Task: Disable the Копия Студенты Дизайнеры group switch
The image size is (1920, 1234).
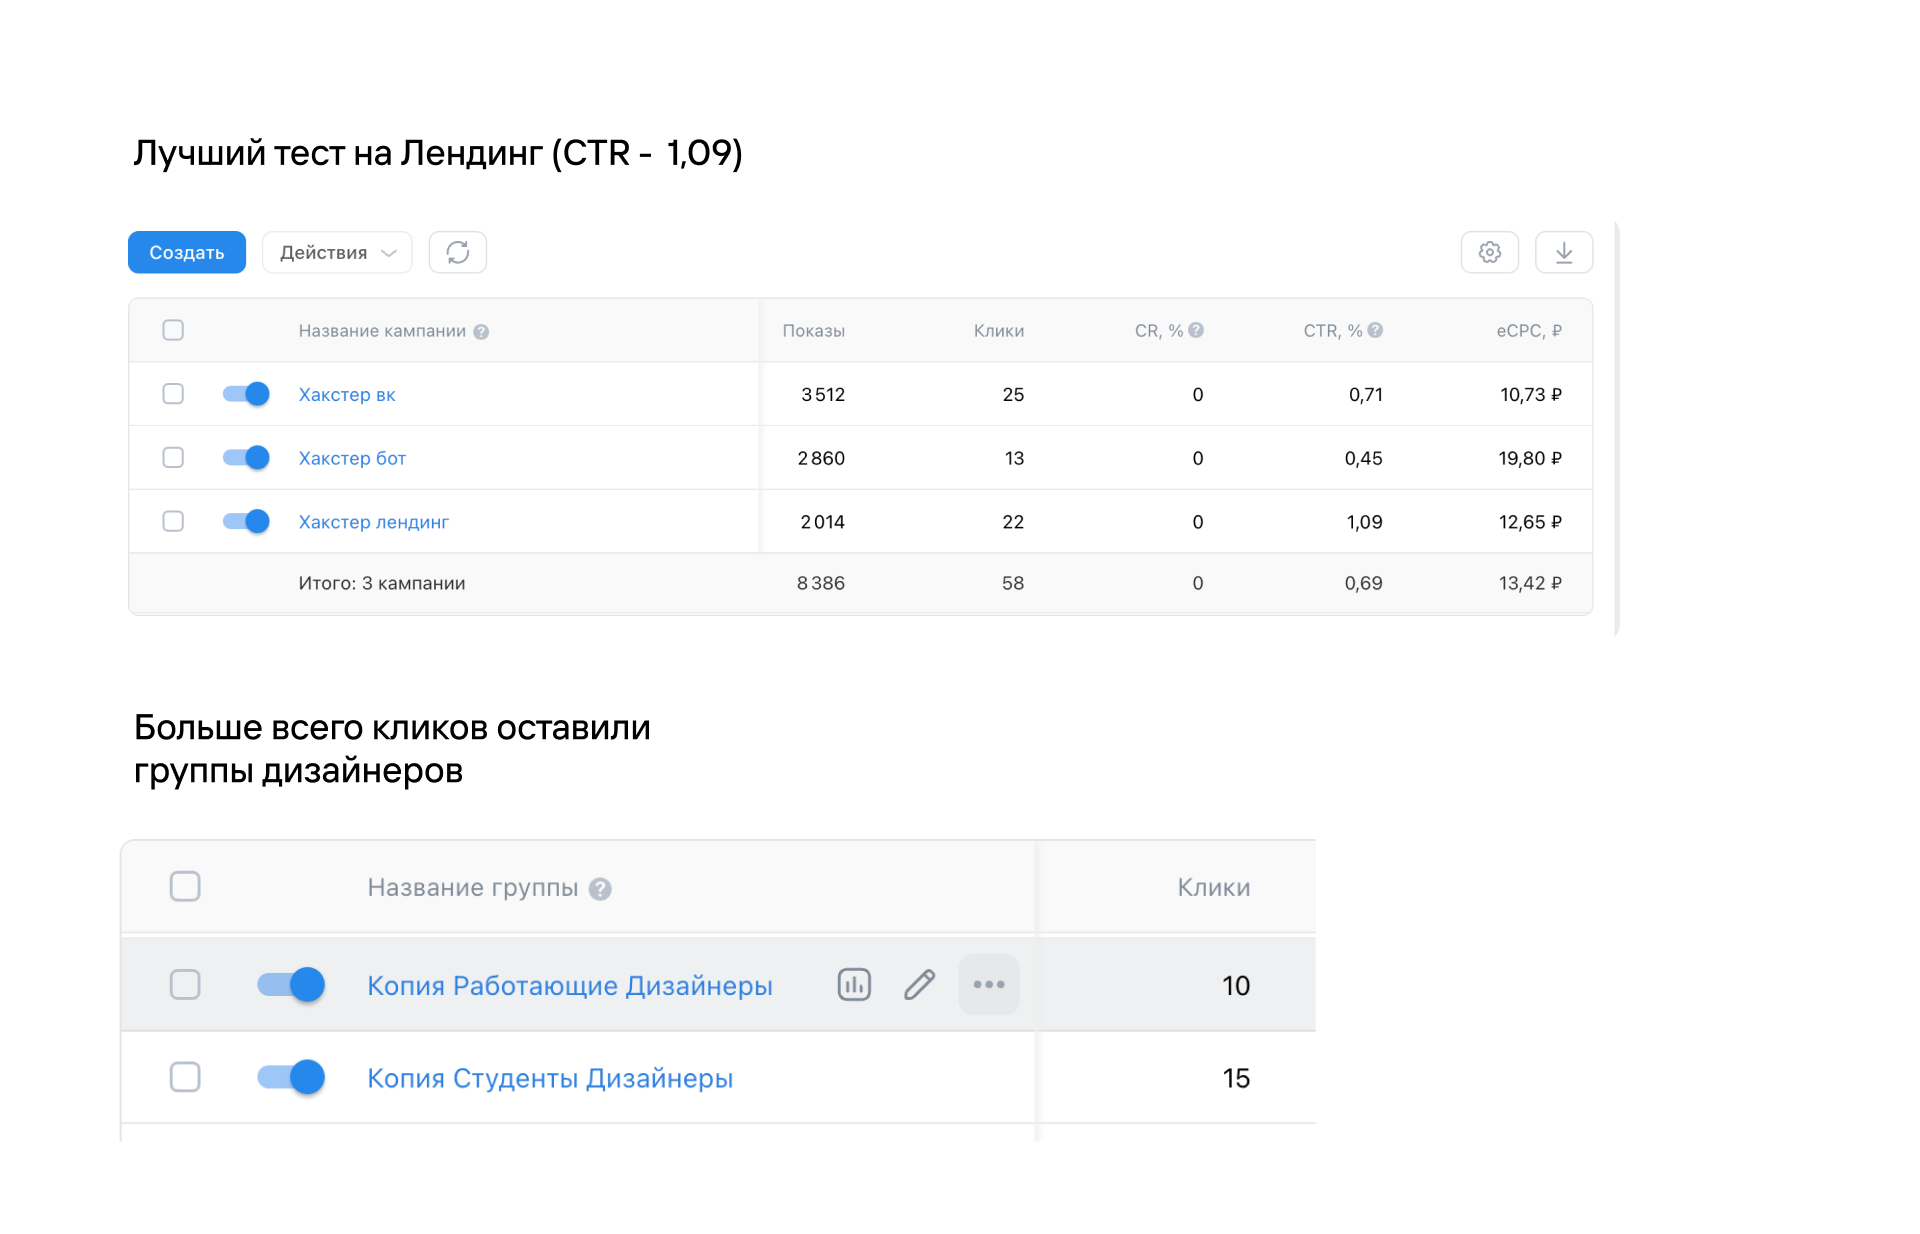Action: 291,1077
